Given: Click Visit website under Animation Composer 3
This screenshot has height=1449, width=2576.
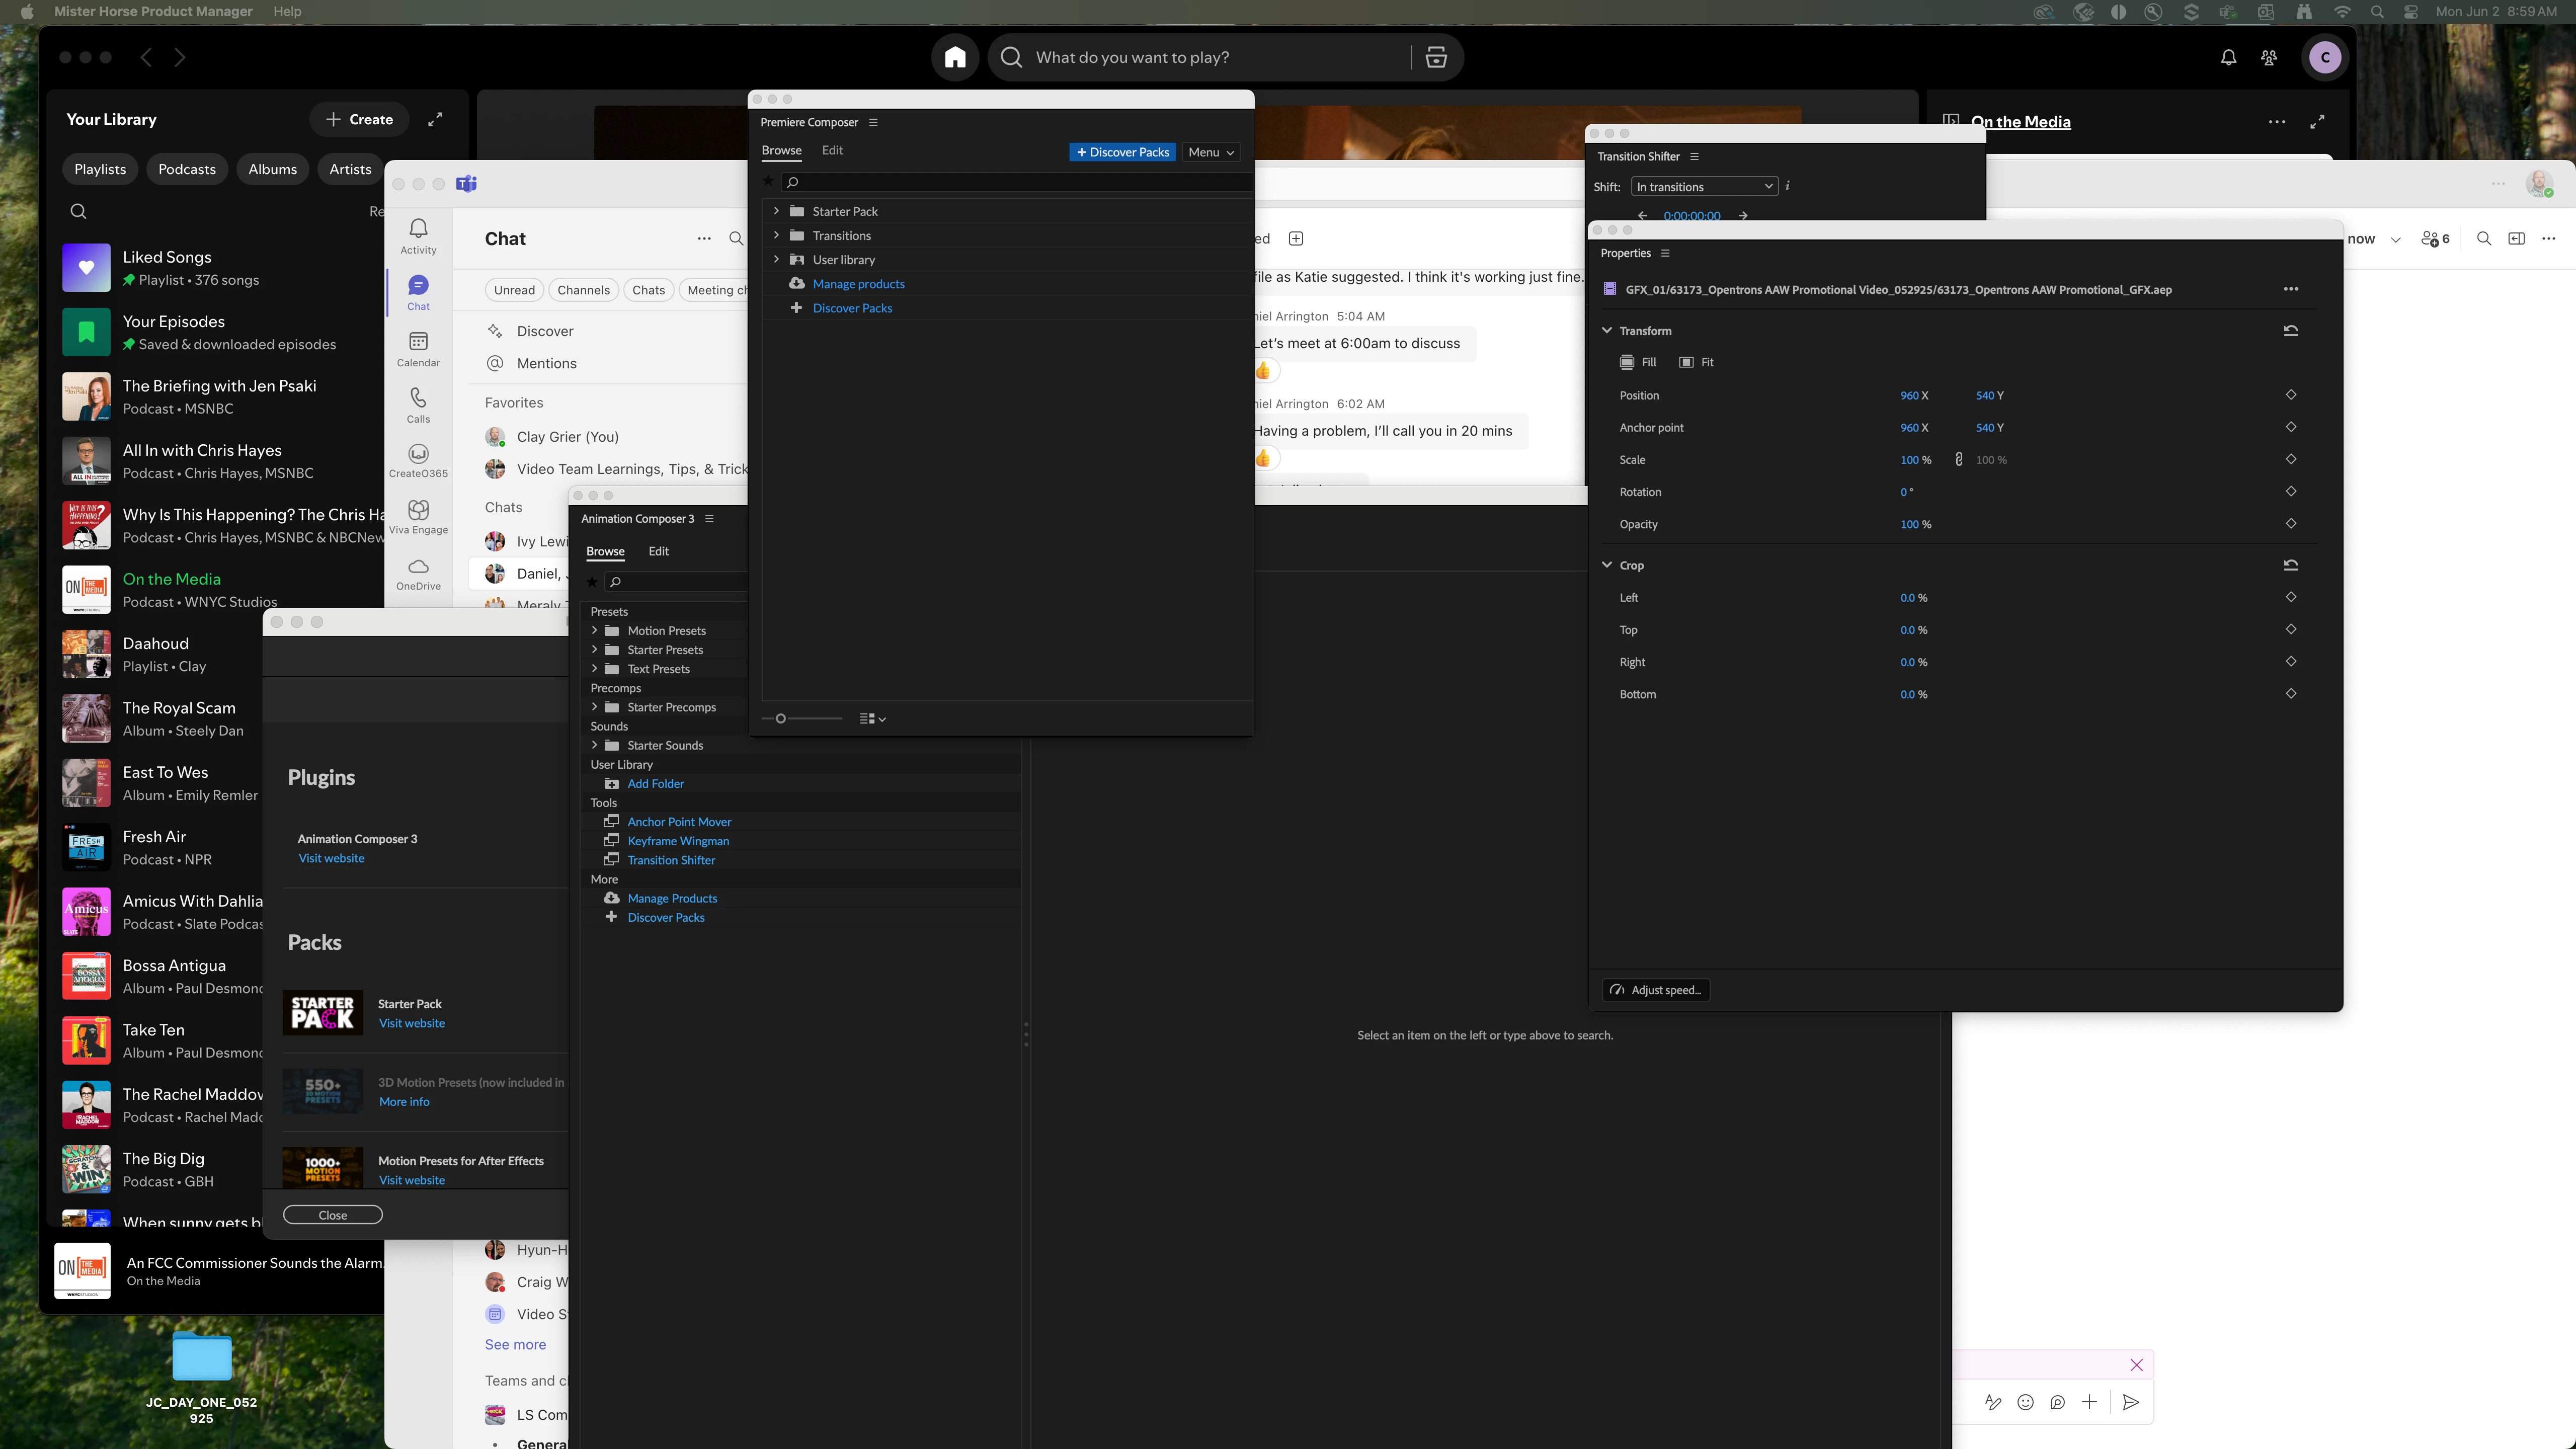Looking at the screenshot, I should [331, 858].
